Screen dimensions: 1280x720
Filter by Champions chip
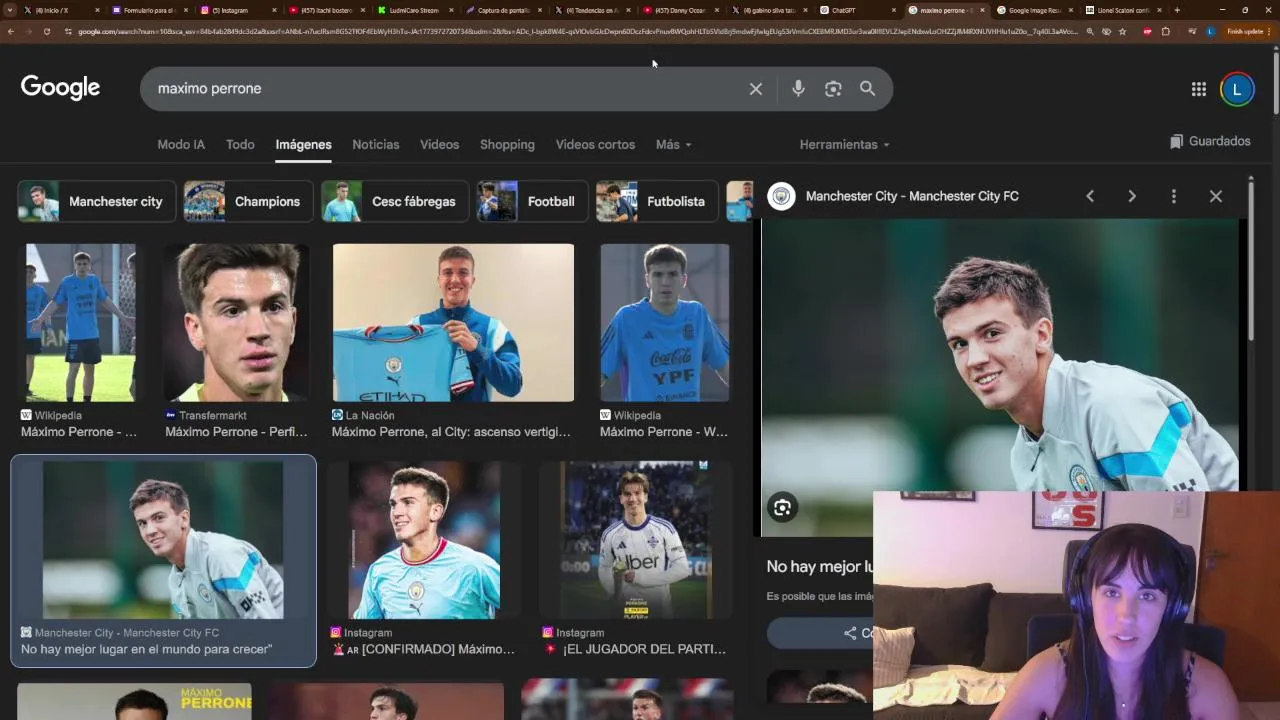(x=248, y=201)
